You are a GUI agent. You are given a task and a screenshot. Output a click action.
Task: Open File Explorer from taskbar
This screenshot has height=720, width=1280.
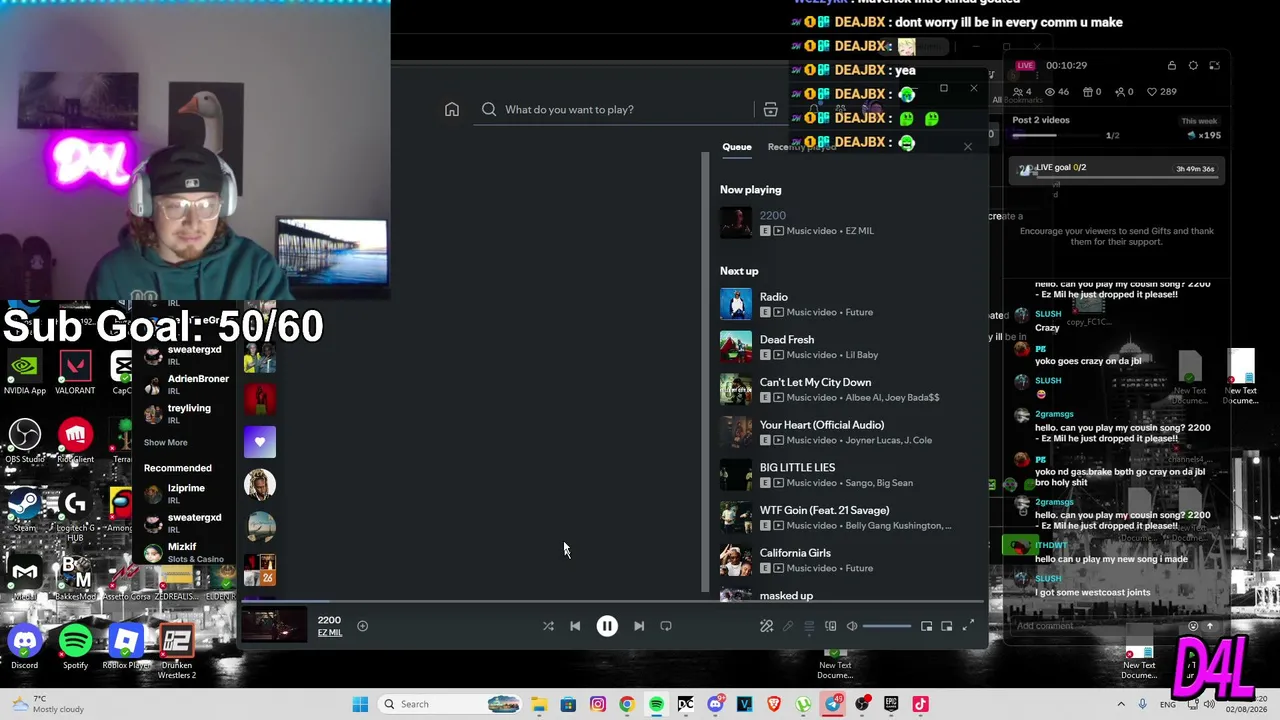click(x=539, y=704)
